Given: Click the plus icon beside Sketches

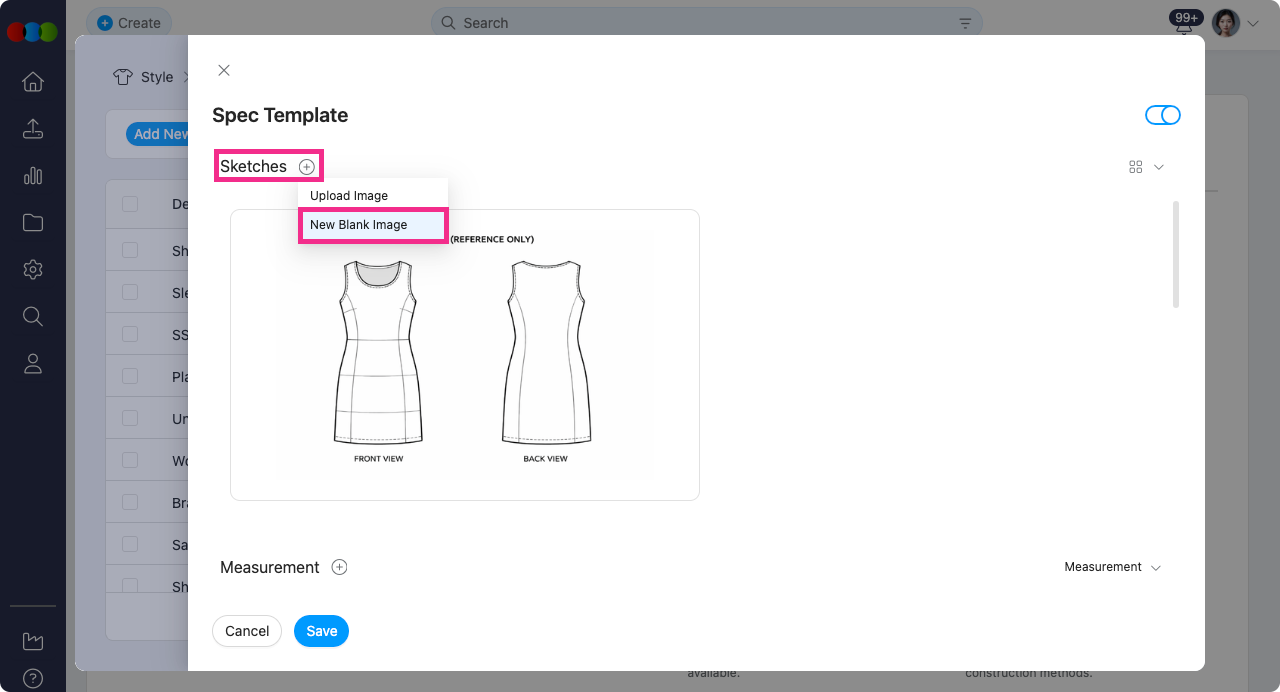Looking at the screenshot, I should 307,167.
